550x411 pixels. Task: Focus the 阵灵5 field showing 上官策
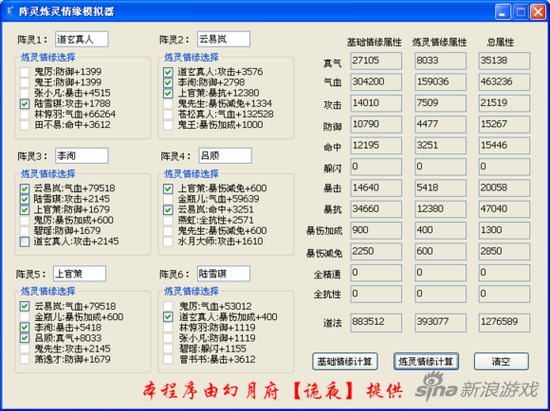pyautogui.click(x=79, y=274)
